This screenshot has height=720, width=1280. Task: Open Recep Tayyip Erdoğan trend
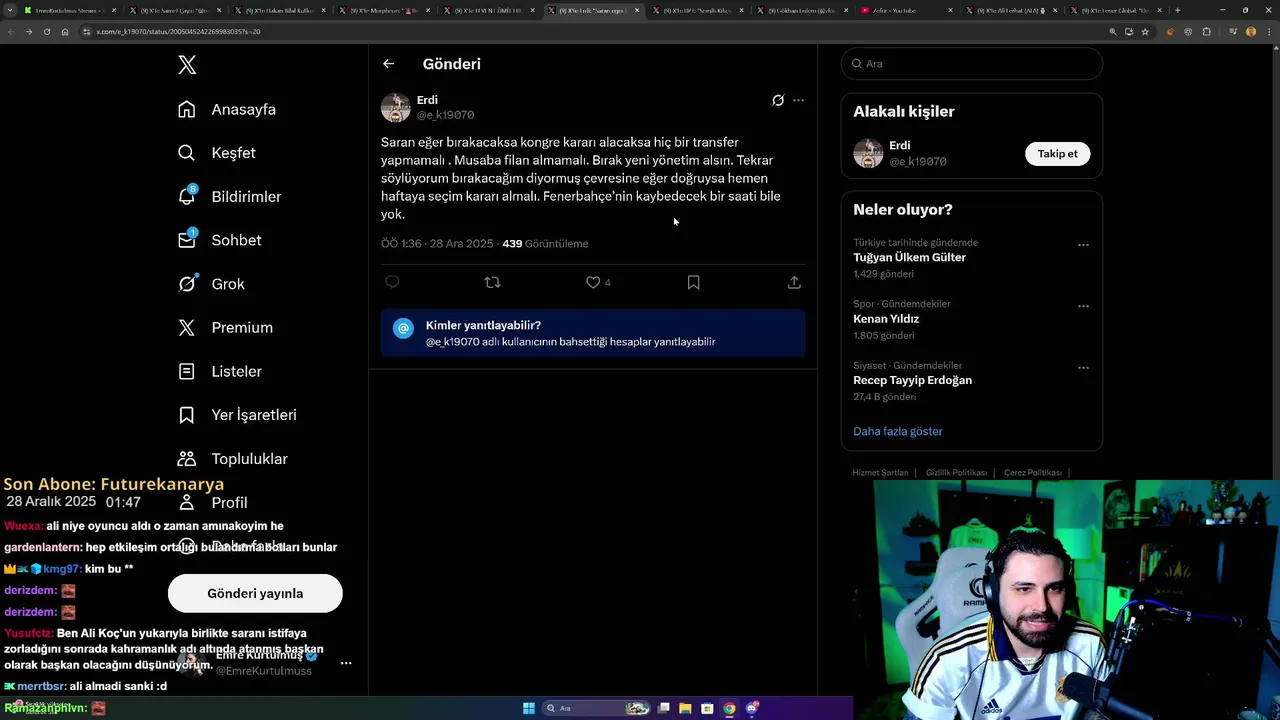912,380
